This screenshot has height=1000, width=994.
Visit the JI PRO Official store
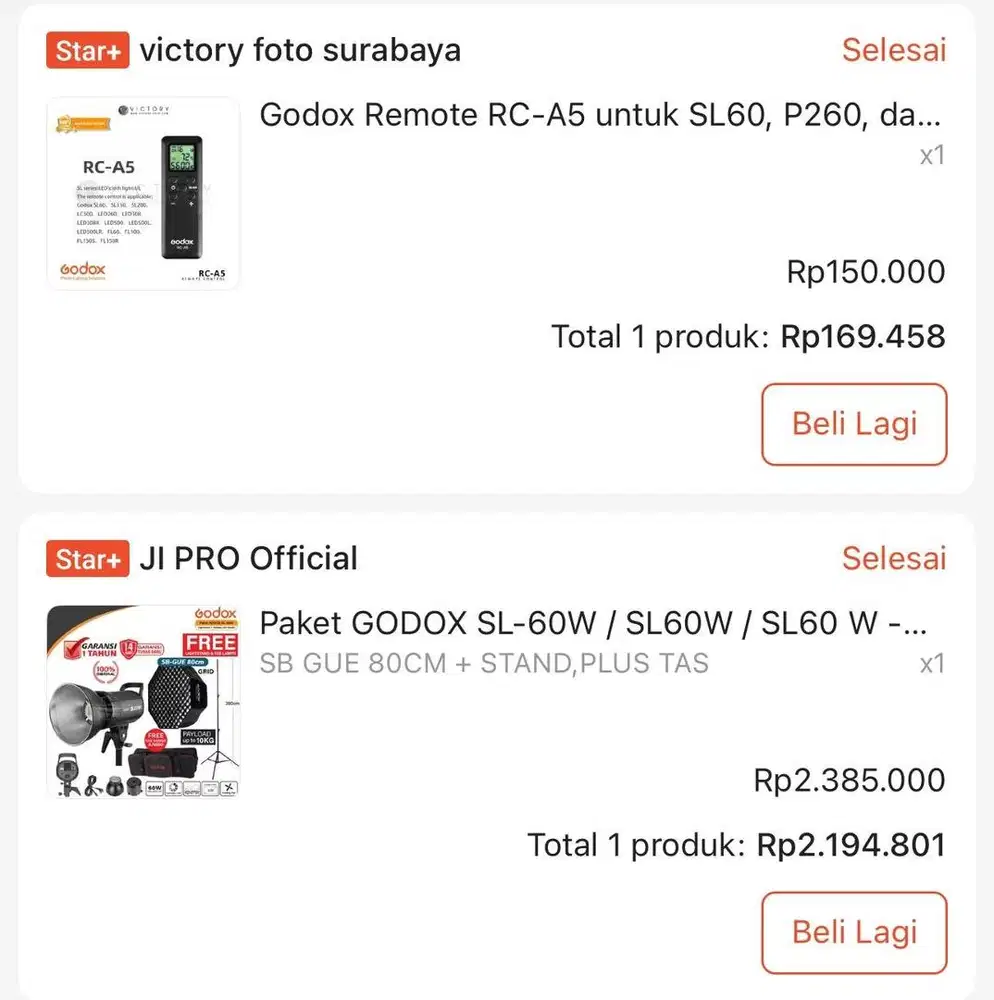pyautogui.click(x=248, y=559)
